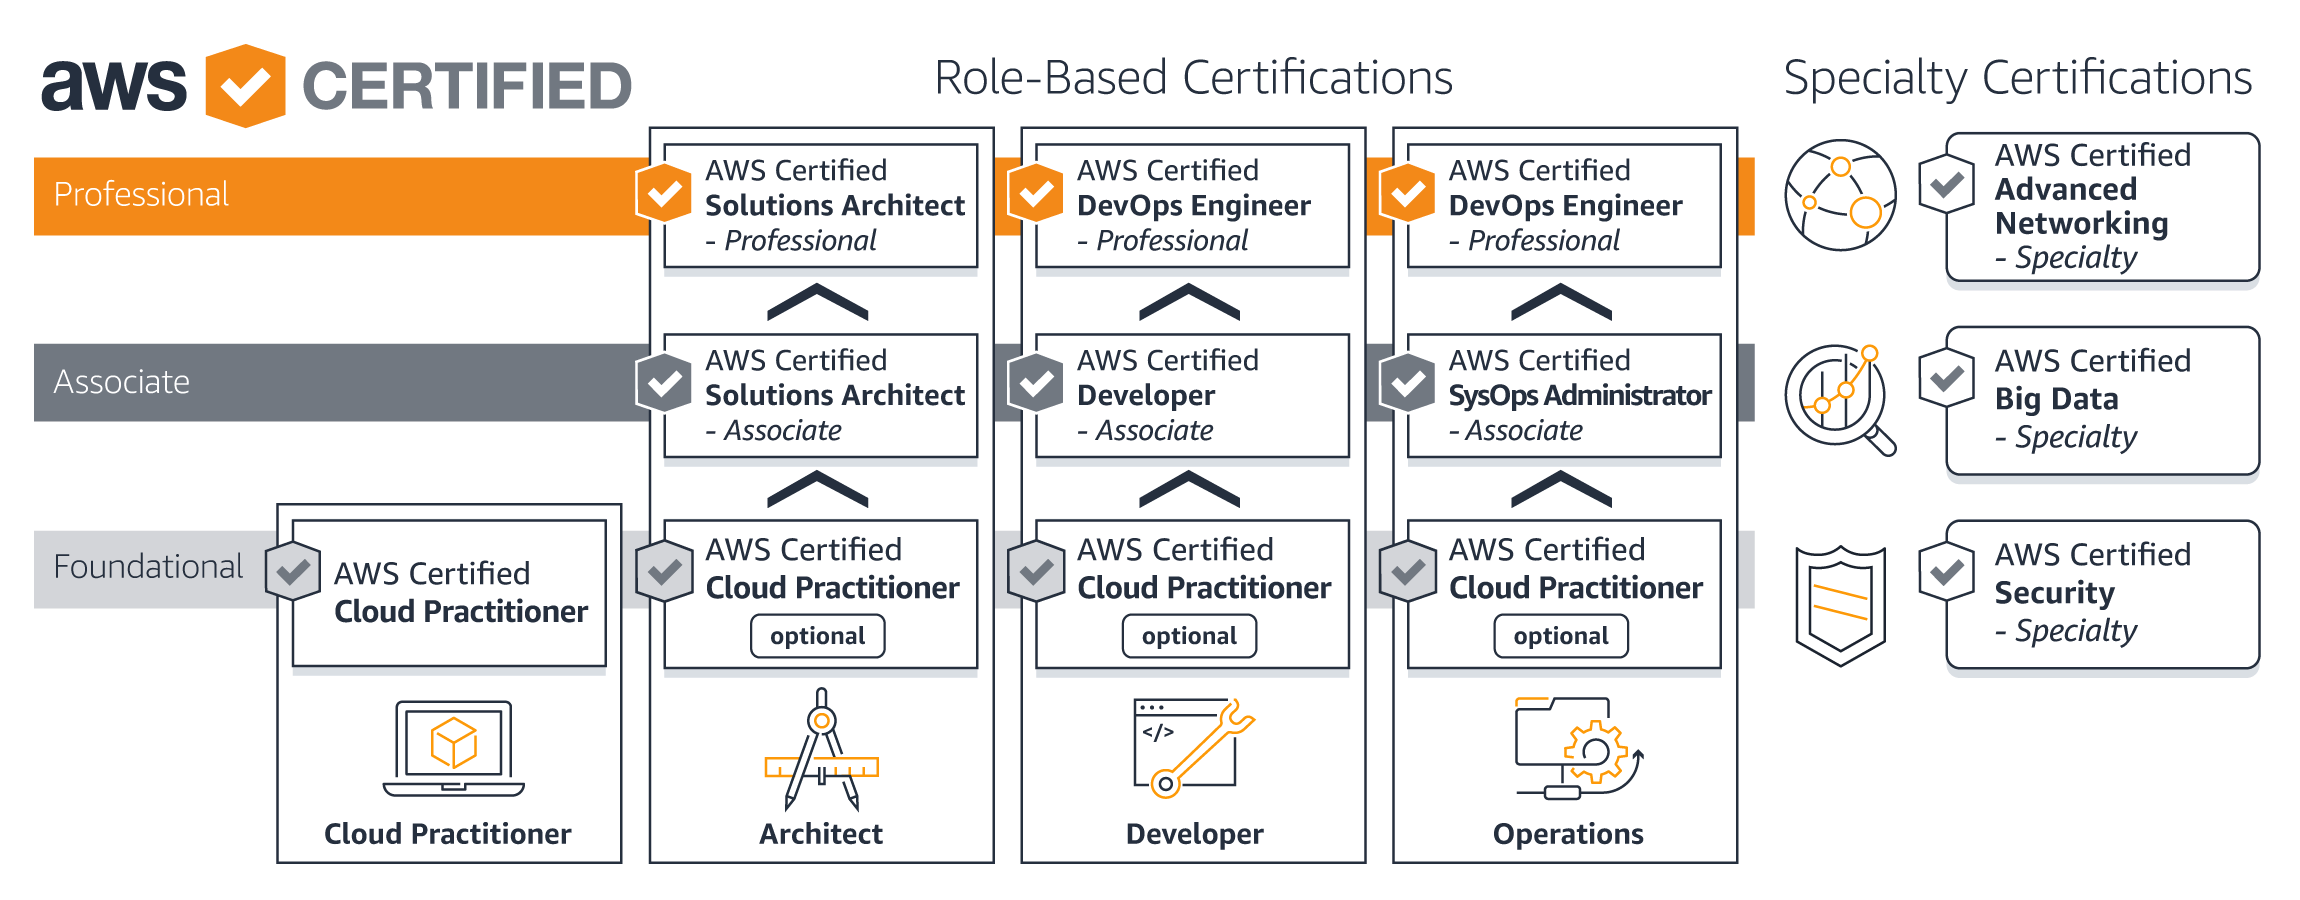Click SysOps Administrator text

[x=1580, y=396]
